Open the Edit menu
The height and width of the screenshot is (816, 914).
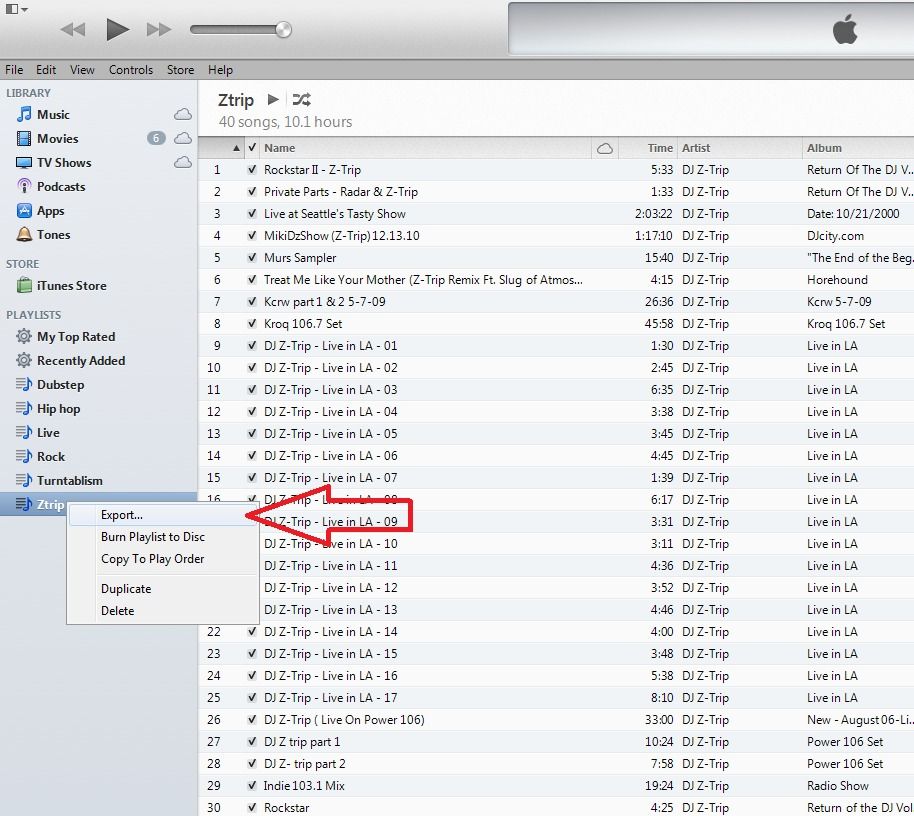pos(46,70)
